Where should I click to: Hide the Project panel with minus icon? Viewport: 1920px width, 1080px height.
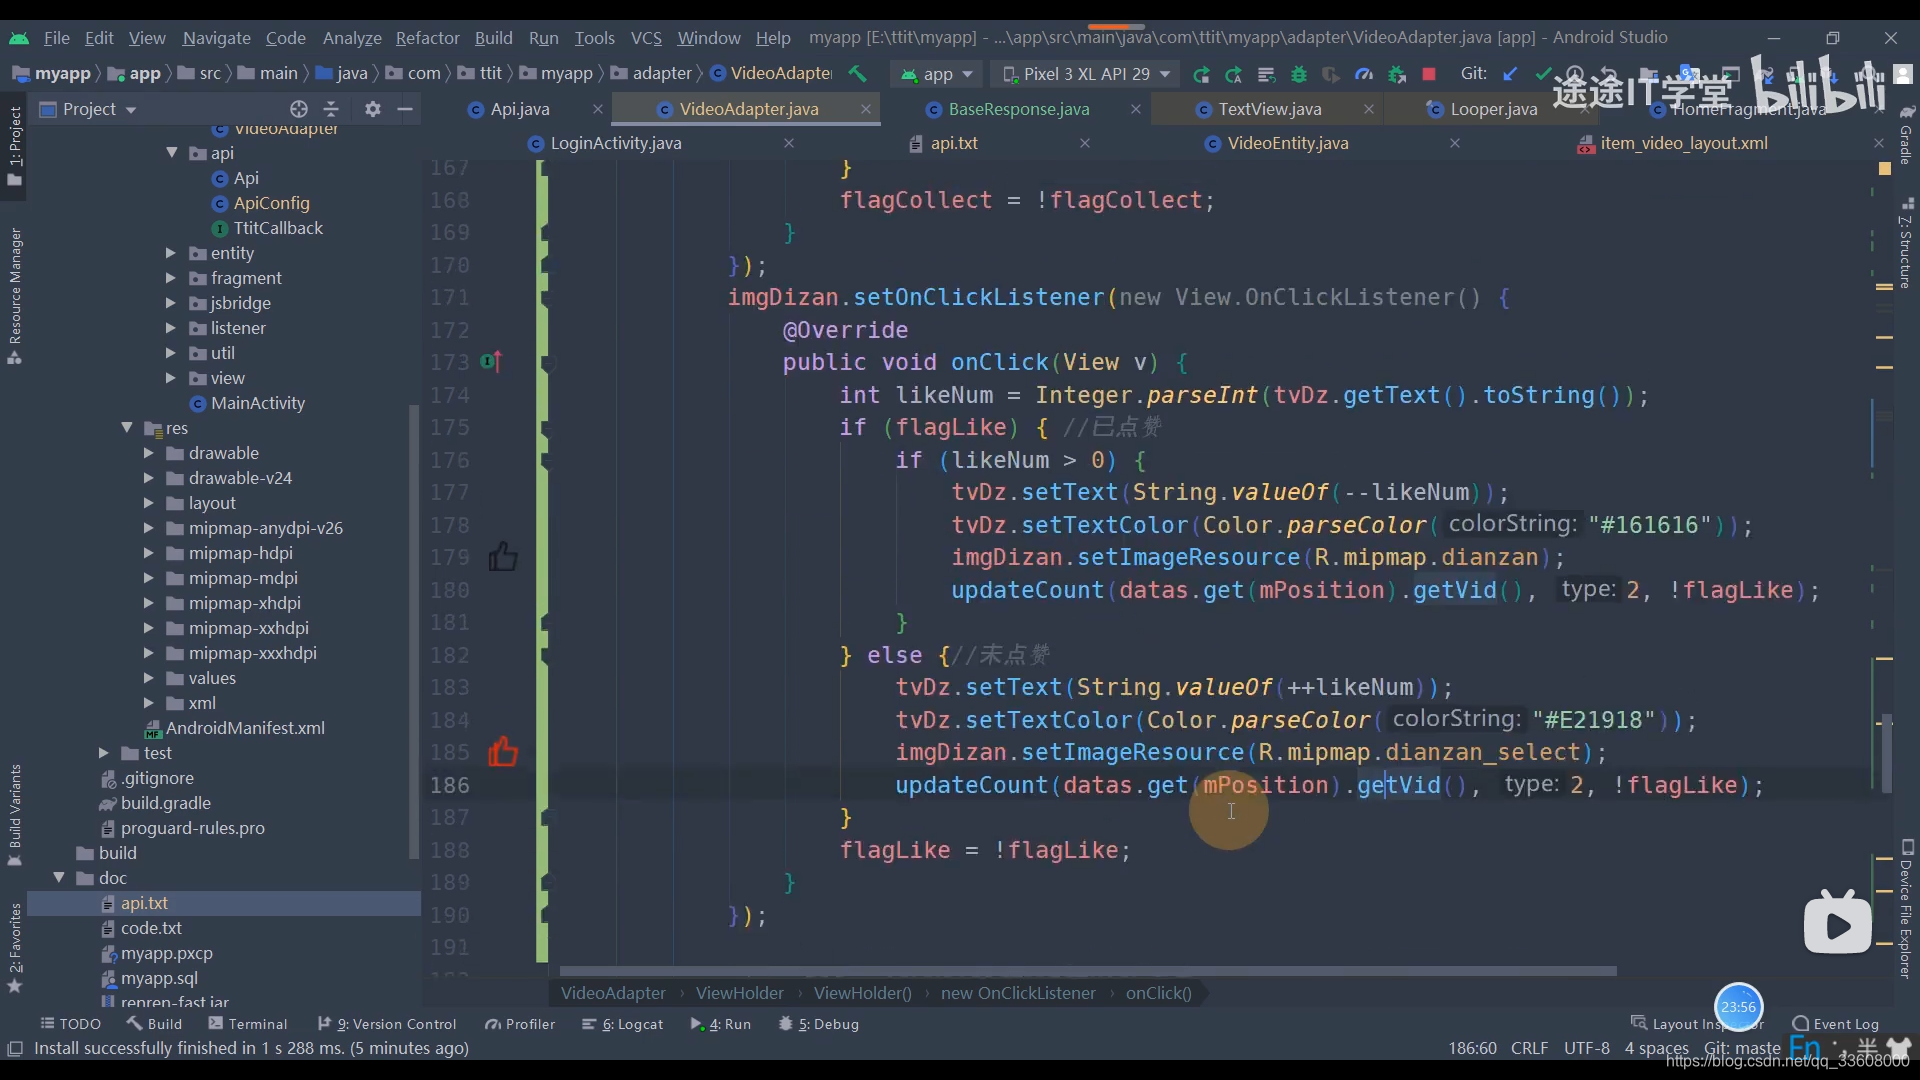(x=405, y=109)
